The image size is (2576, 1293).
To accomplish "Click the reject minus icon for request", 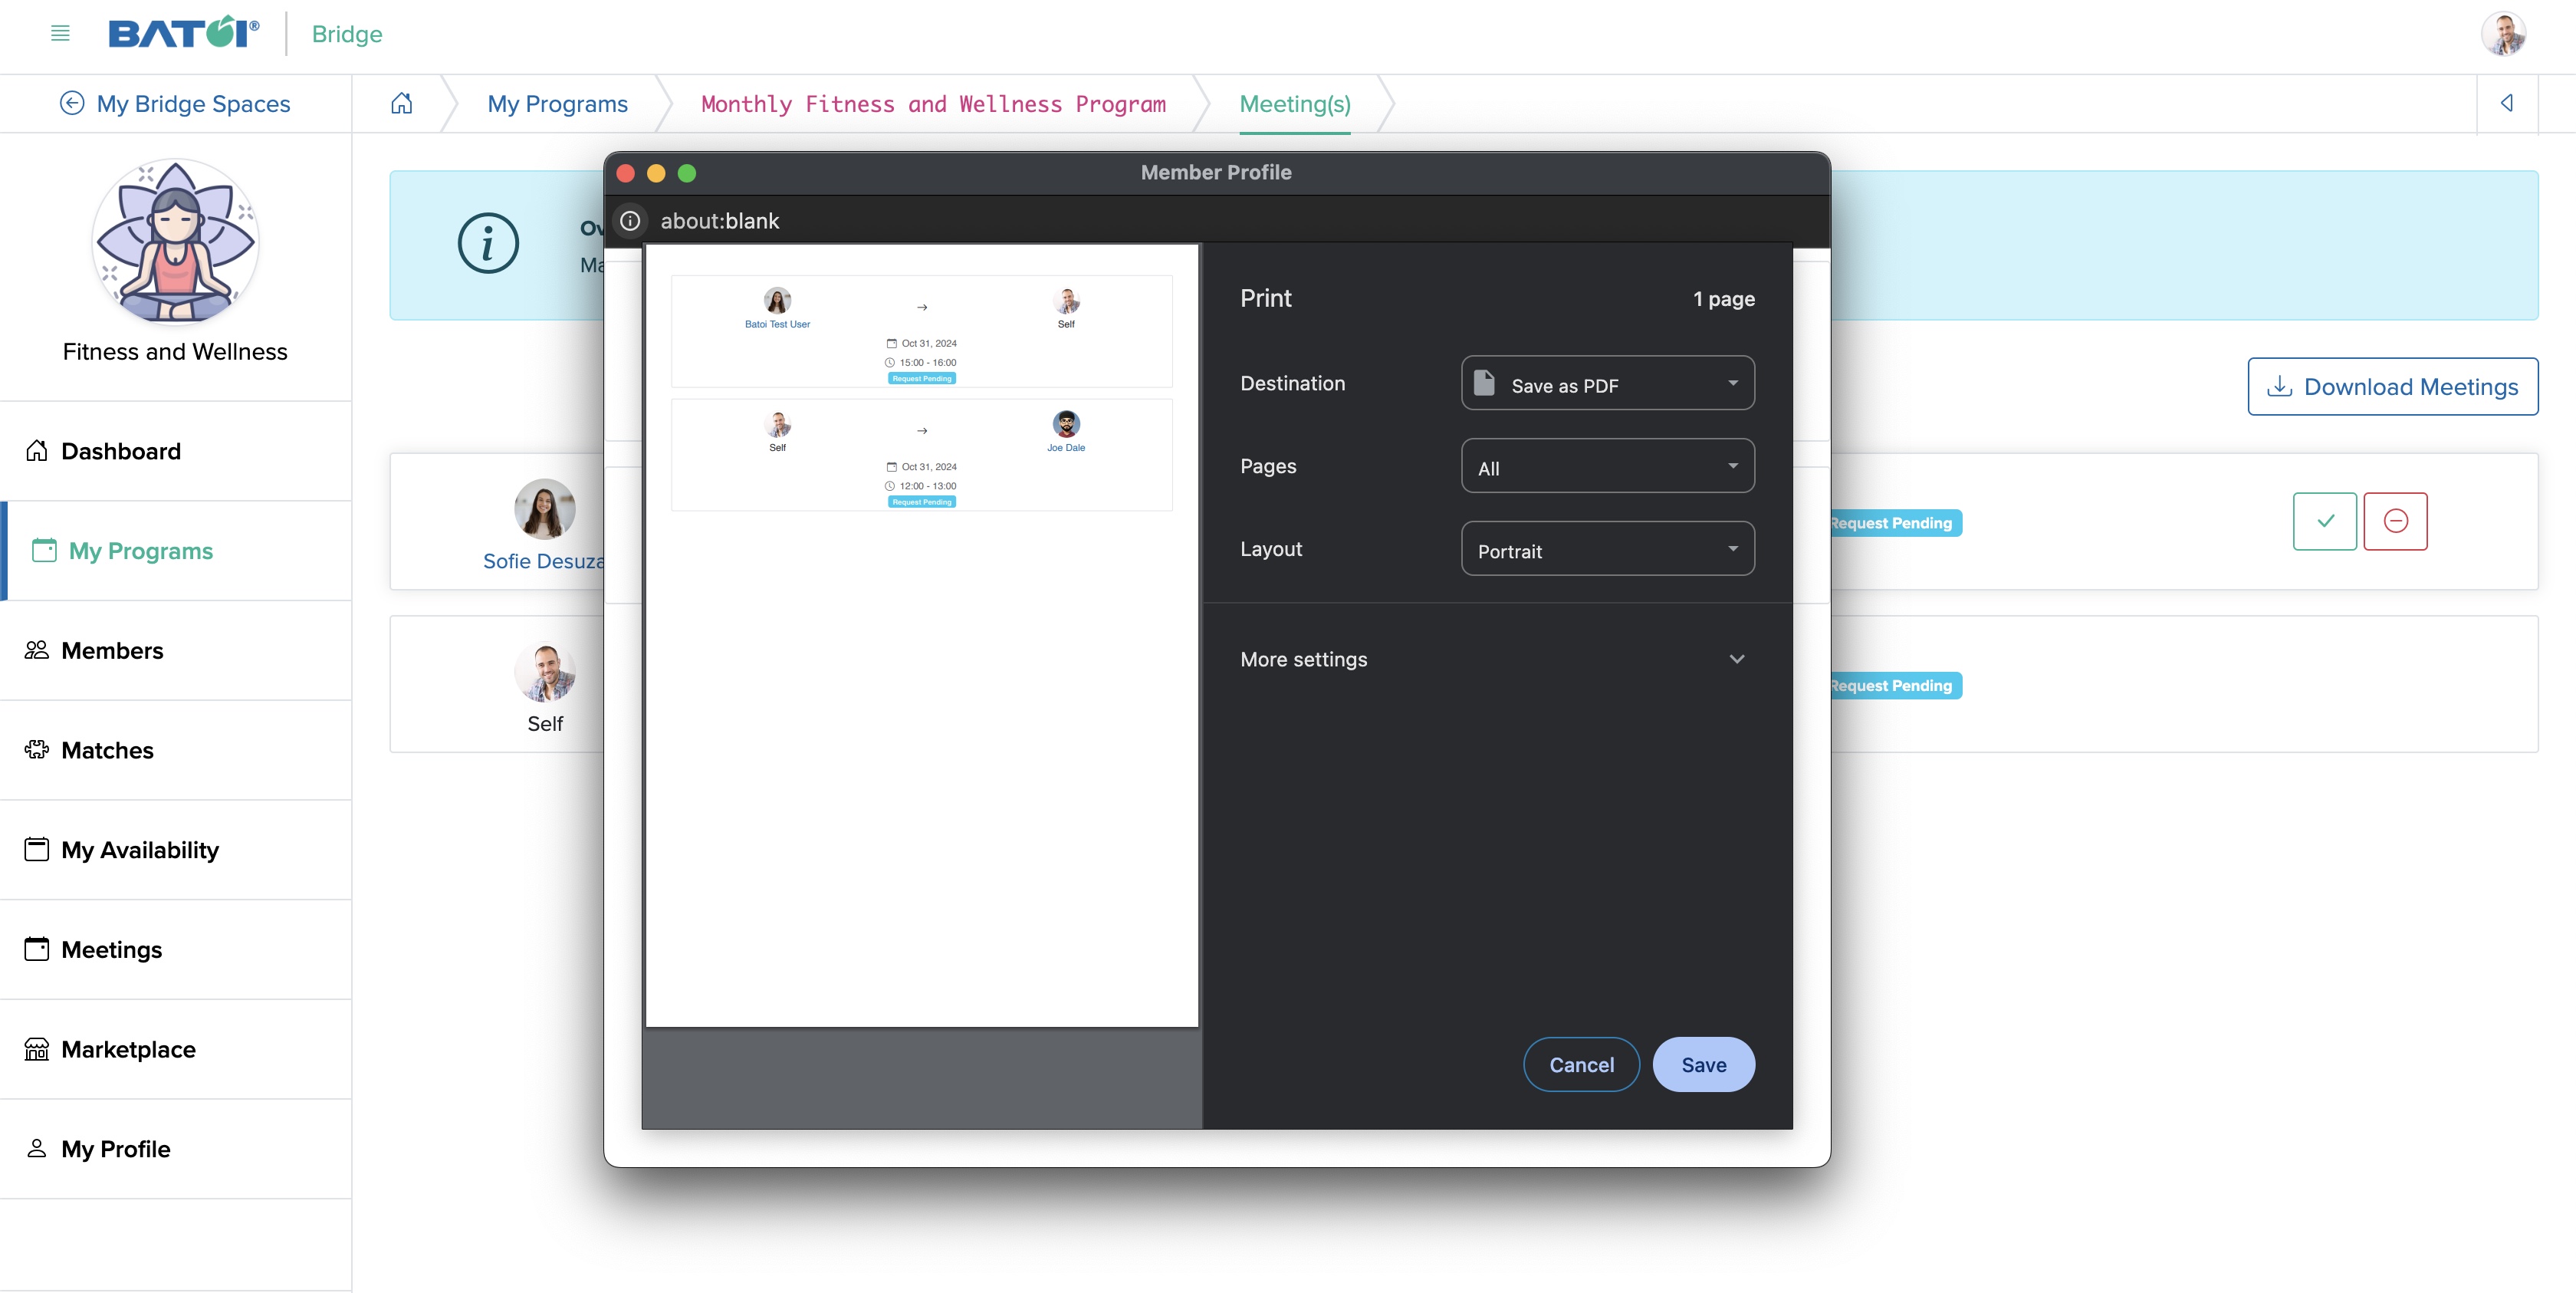I will click(2395, 519).
